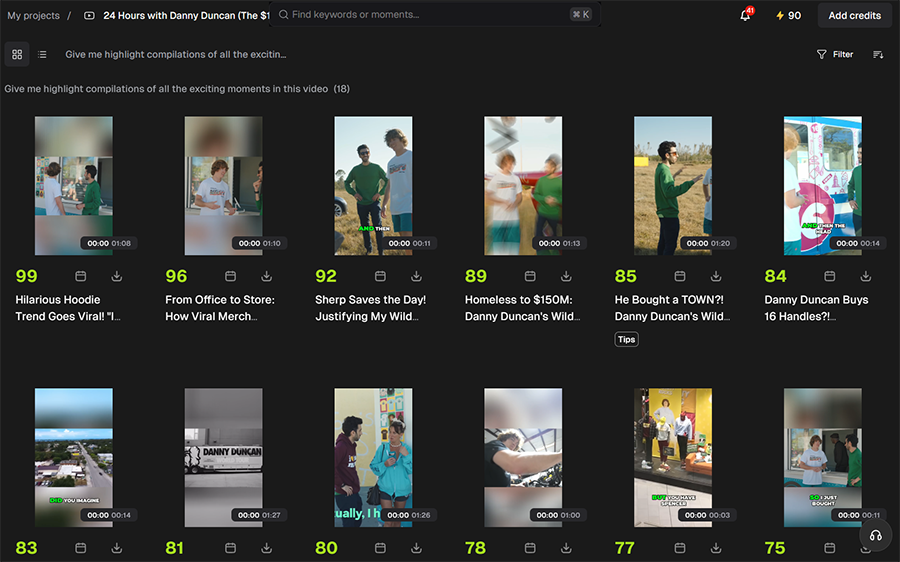Screen dimensions: 900x562
Task: Download the clip scored 81
Action: pyautogui.click(x=266, y=548)
